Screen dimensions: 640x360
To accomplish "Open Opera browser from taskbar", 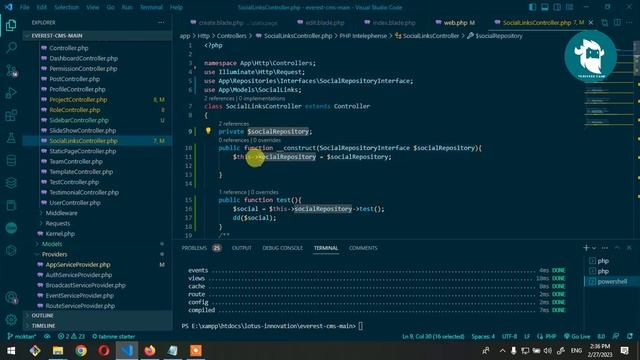I will pos(104,351).
